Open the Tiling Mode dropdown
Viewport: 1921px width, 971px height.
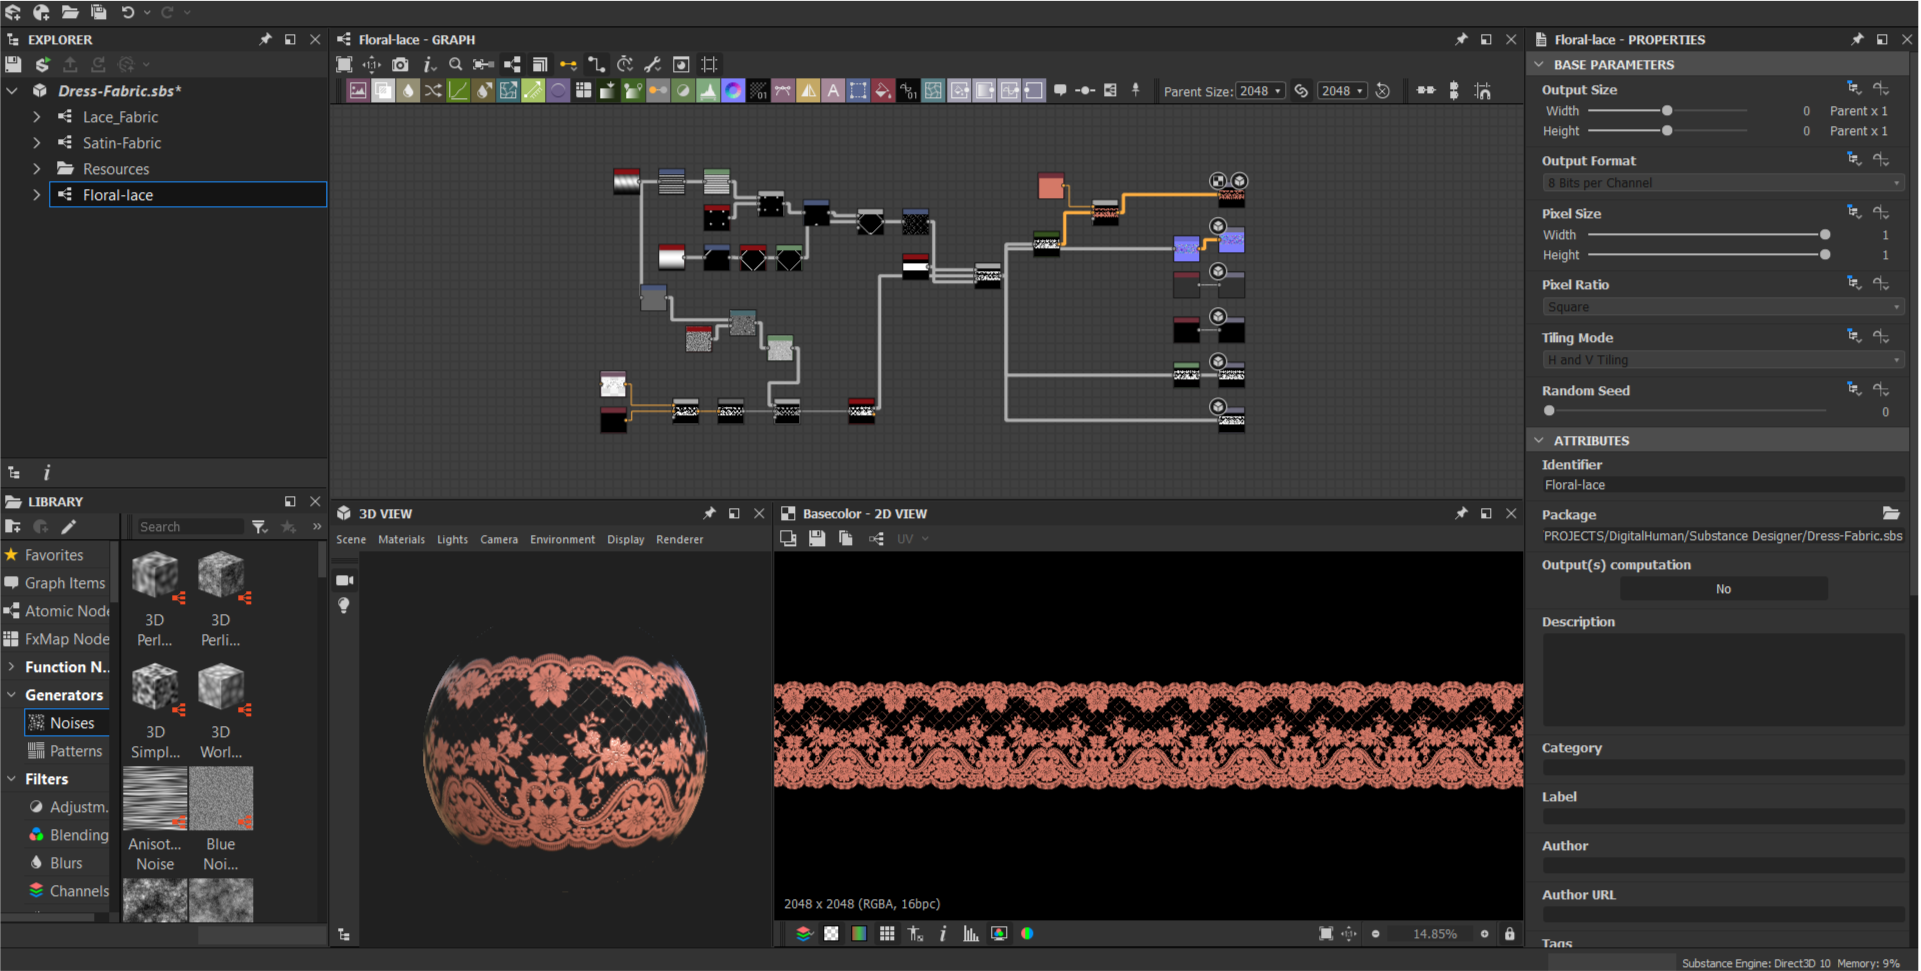1722,360
